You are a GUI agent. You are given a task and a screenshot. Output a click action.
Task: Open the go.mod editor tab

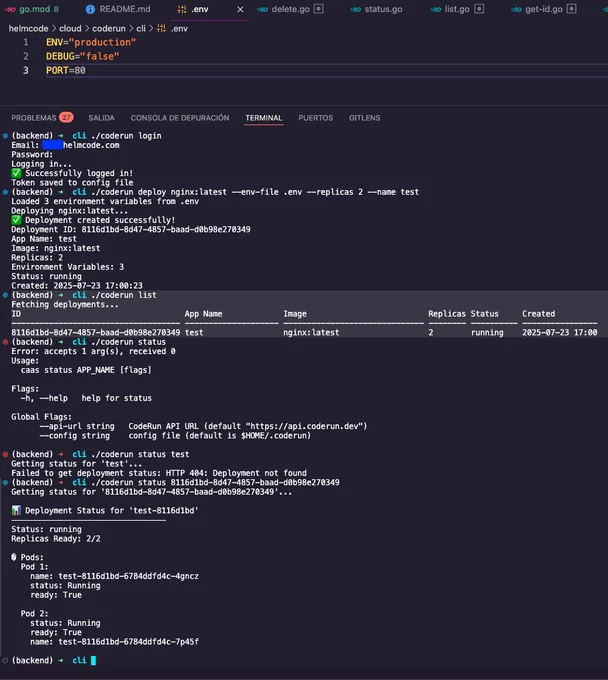click(31, 9)
